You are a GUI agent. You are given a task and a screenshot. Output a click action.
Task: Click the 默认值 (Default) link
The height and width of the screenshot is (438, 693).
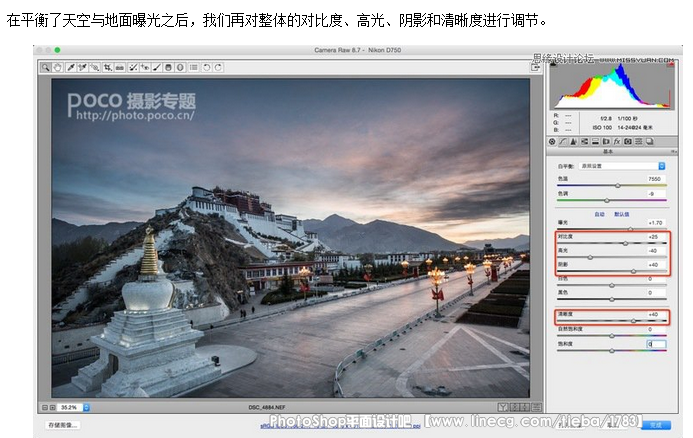(x=621, y=214)
